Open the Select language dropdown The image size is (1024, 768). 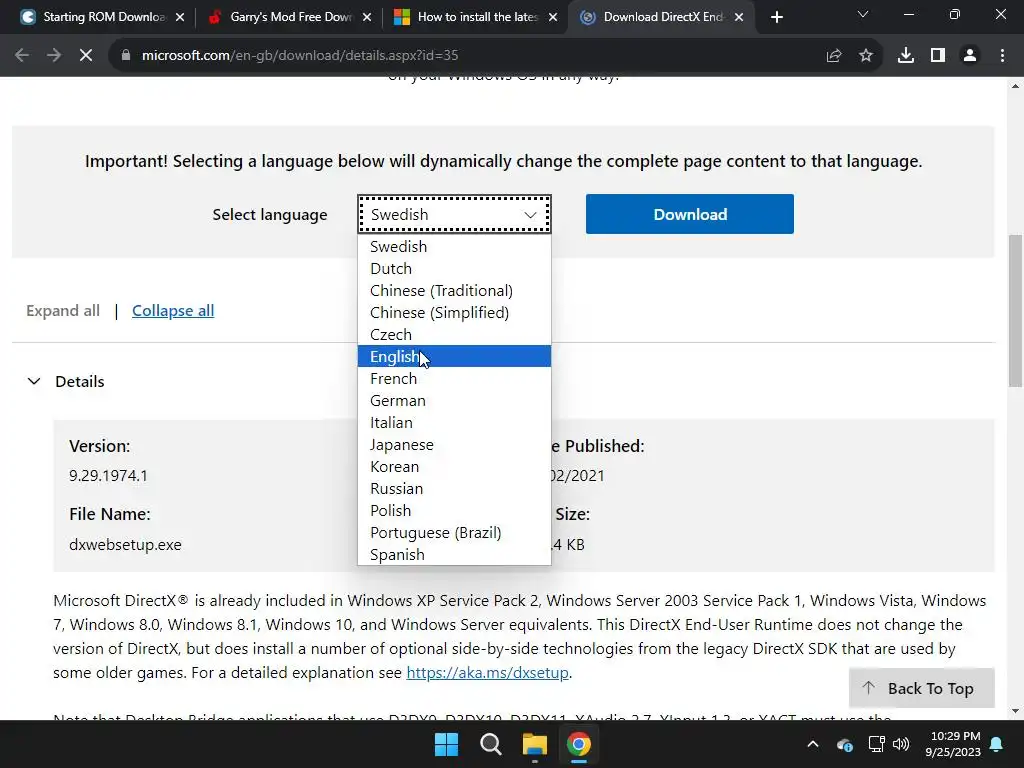tap(454, 214)
